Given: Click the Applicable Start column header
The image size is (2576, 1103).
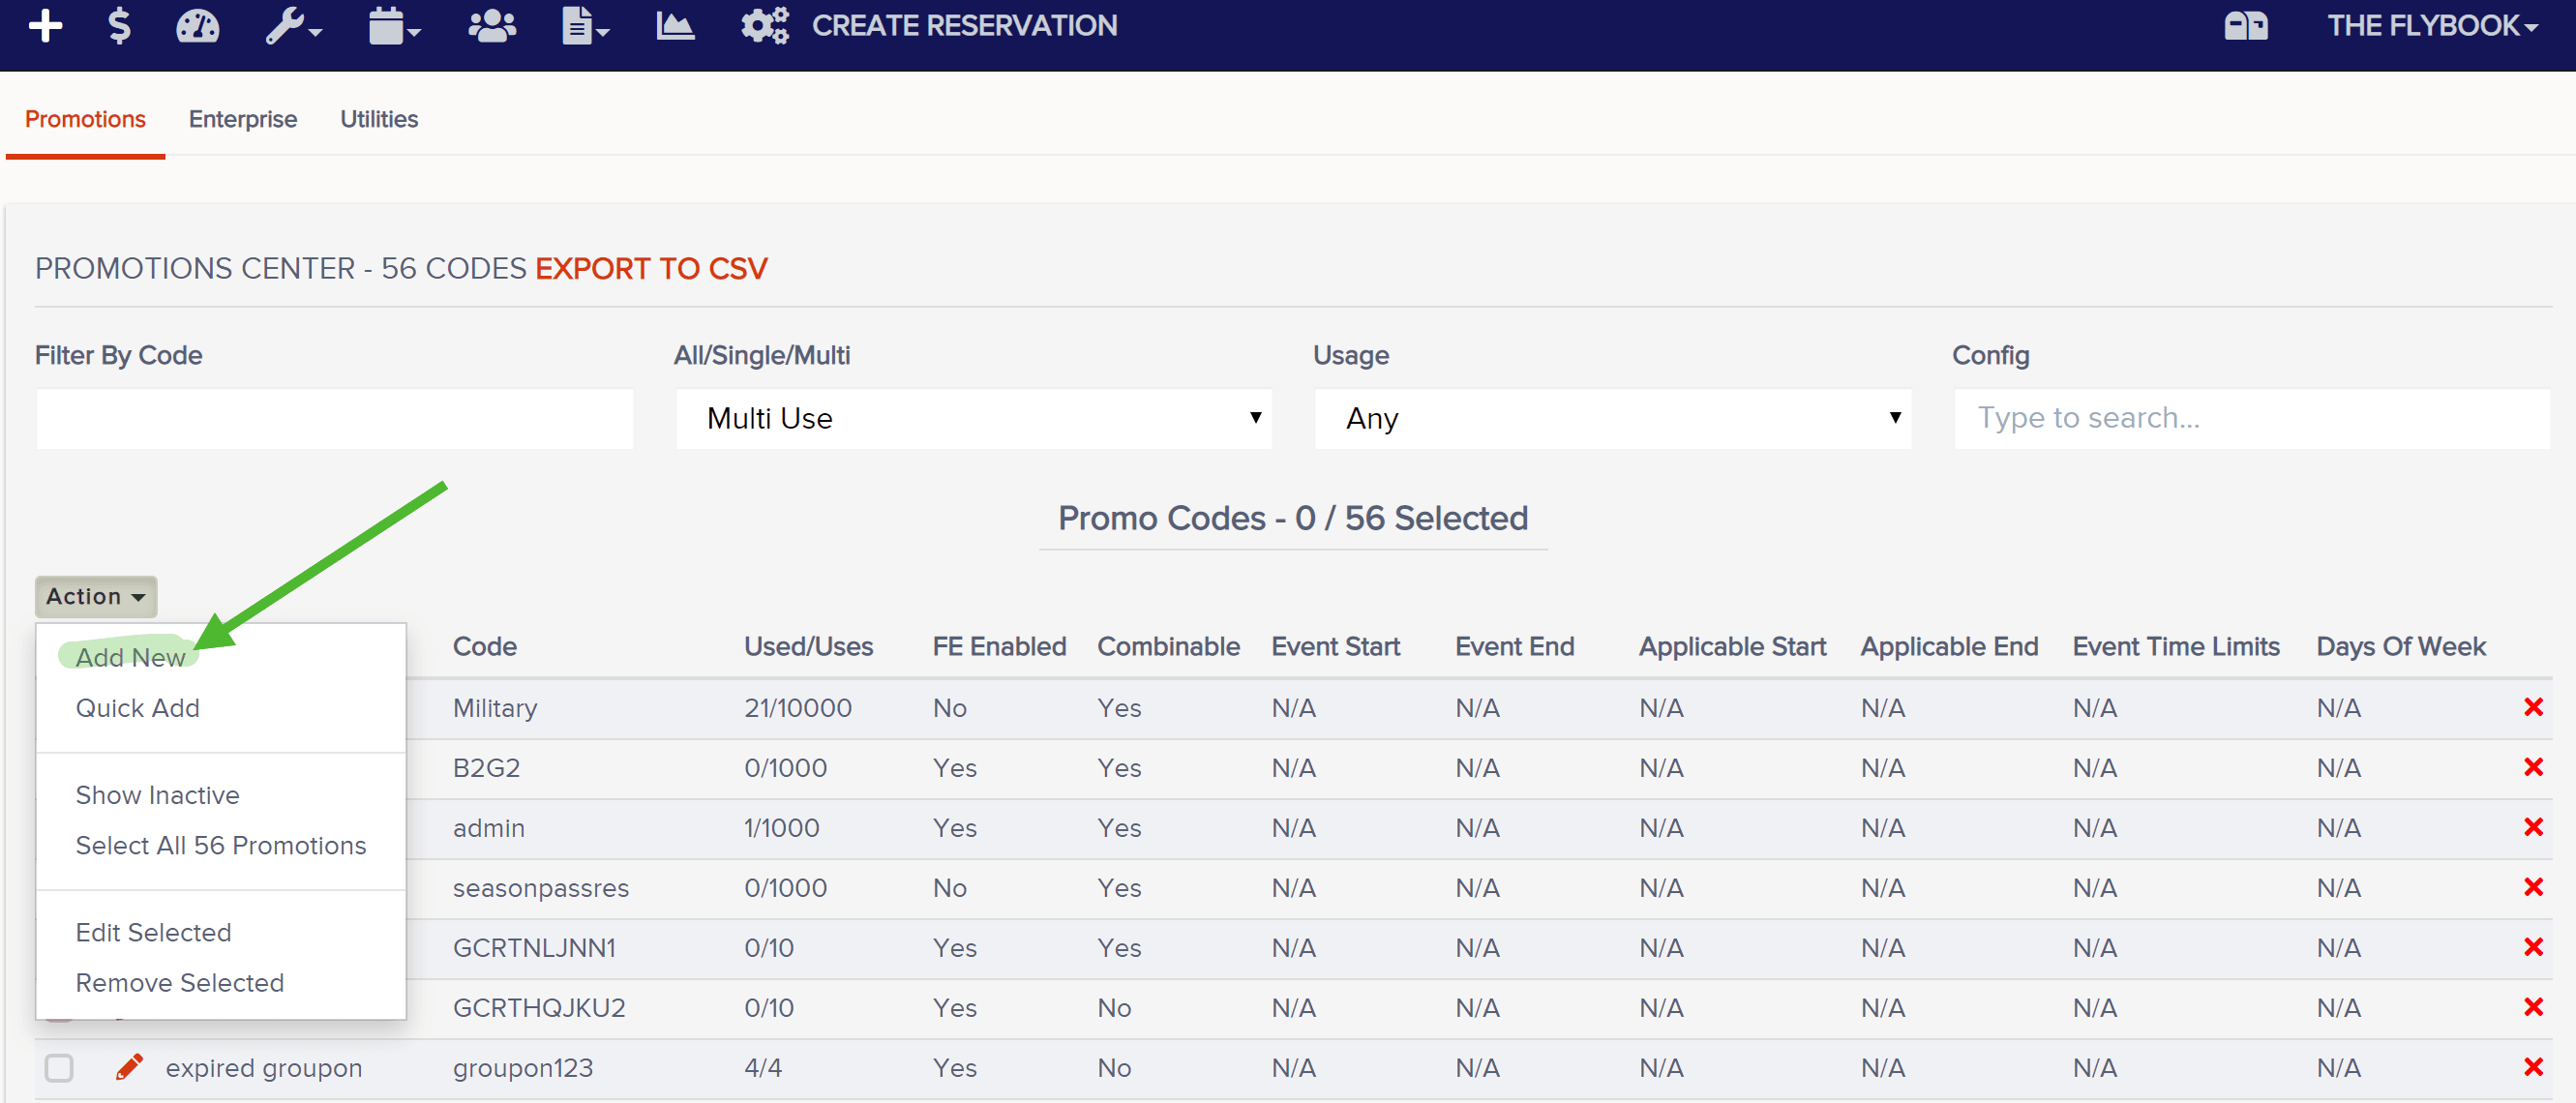Looking at the screenshot, I should [1732, 646].
